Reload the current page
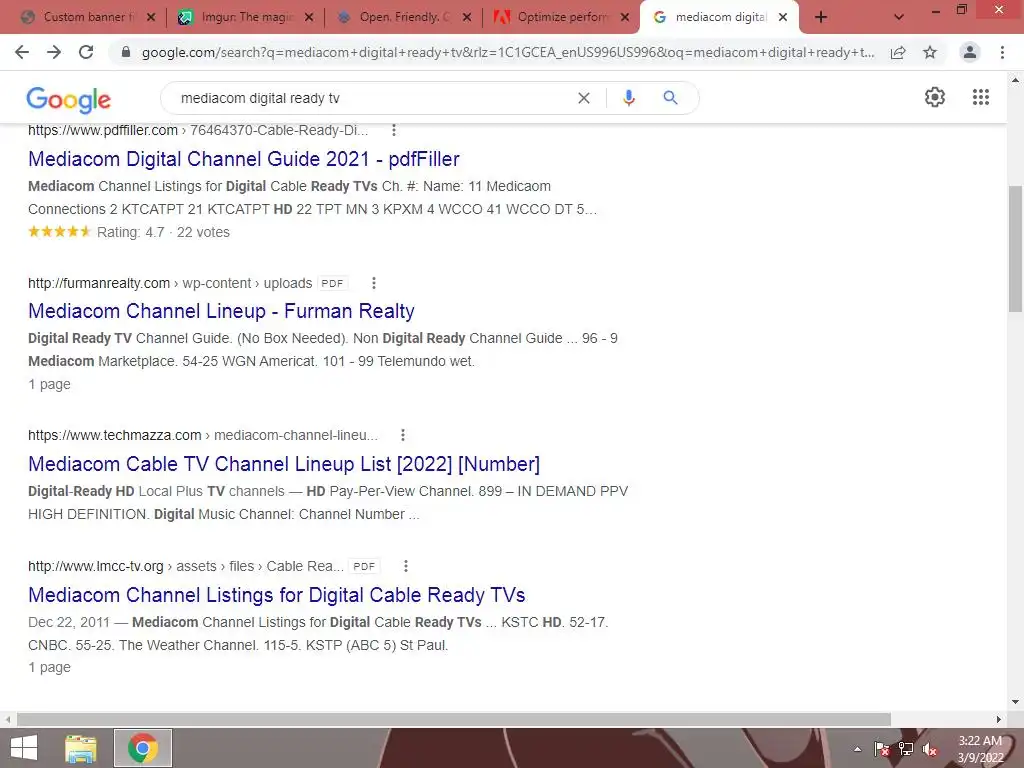 [86, 52]
